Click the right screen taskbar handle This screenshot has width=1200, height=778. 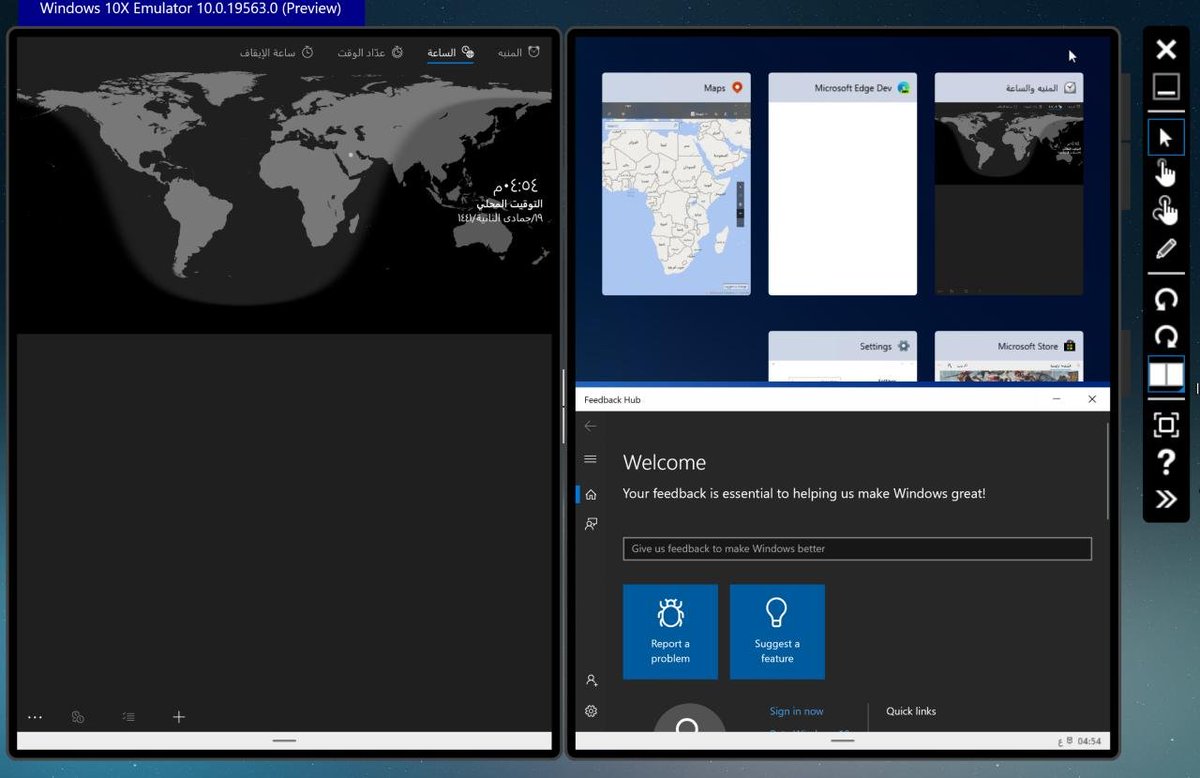842,741
